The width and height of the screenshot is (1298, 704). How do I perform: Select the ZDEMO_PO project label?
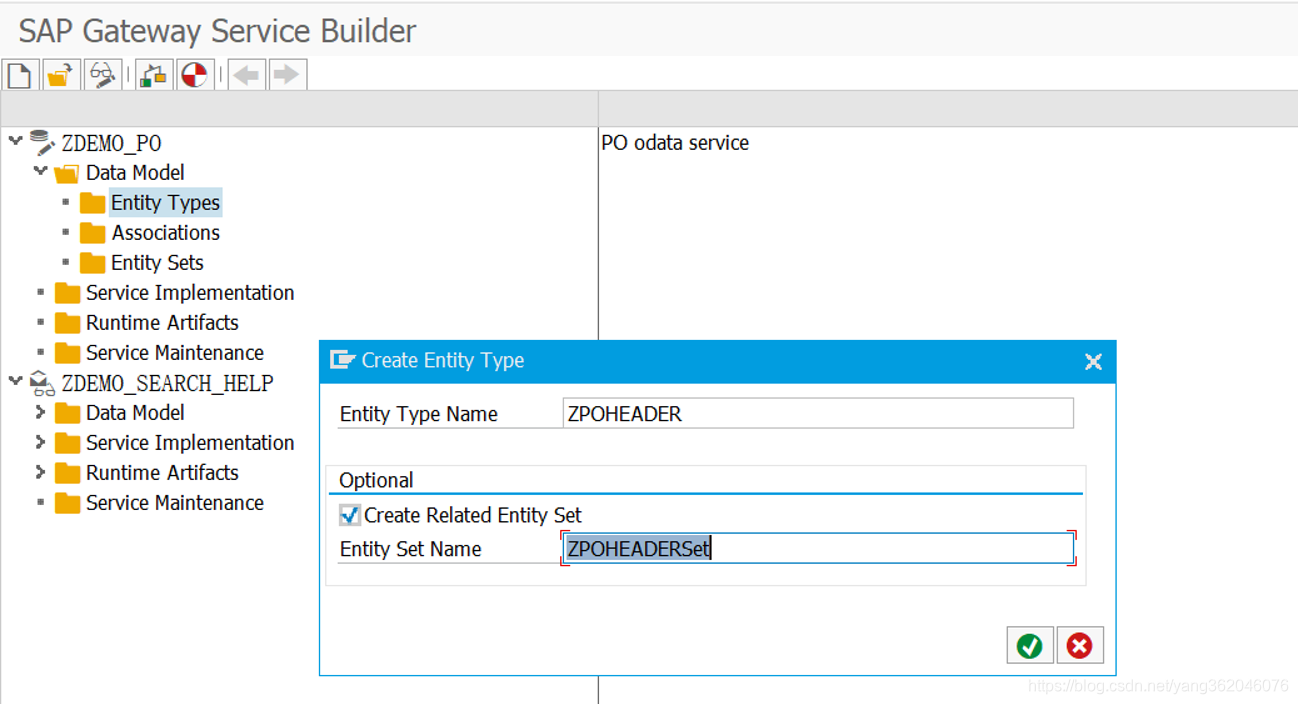coord(111,143)
